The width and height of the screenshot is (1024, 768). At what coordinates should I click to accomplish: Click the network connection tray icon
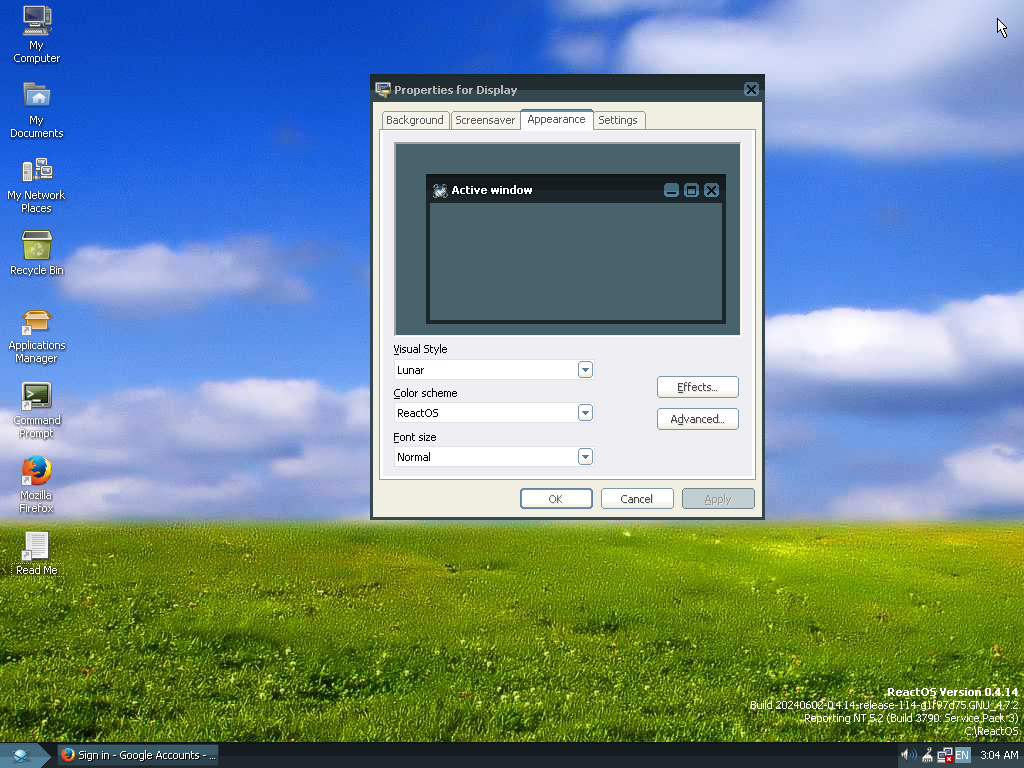tap(944, 755)
